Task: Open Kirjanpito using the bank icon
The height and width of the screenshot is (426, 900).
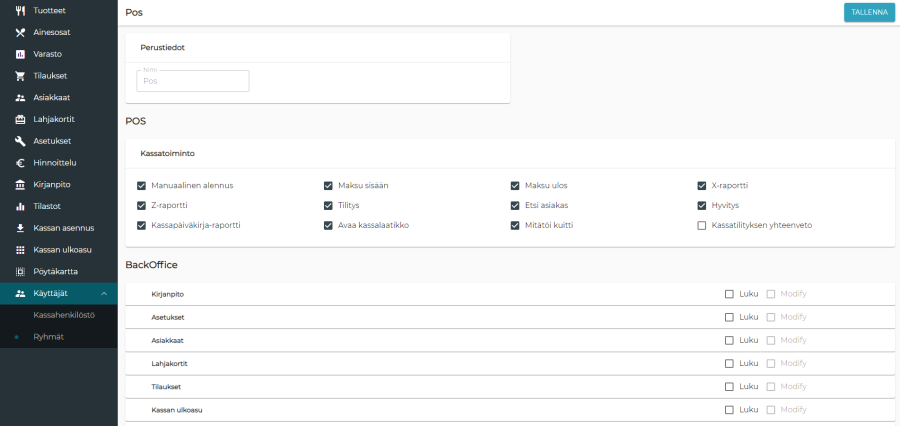Action: [x=20, y=185]
